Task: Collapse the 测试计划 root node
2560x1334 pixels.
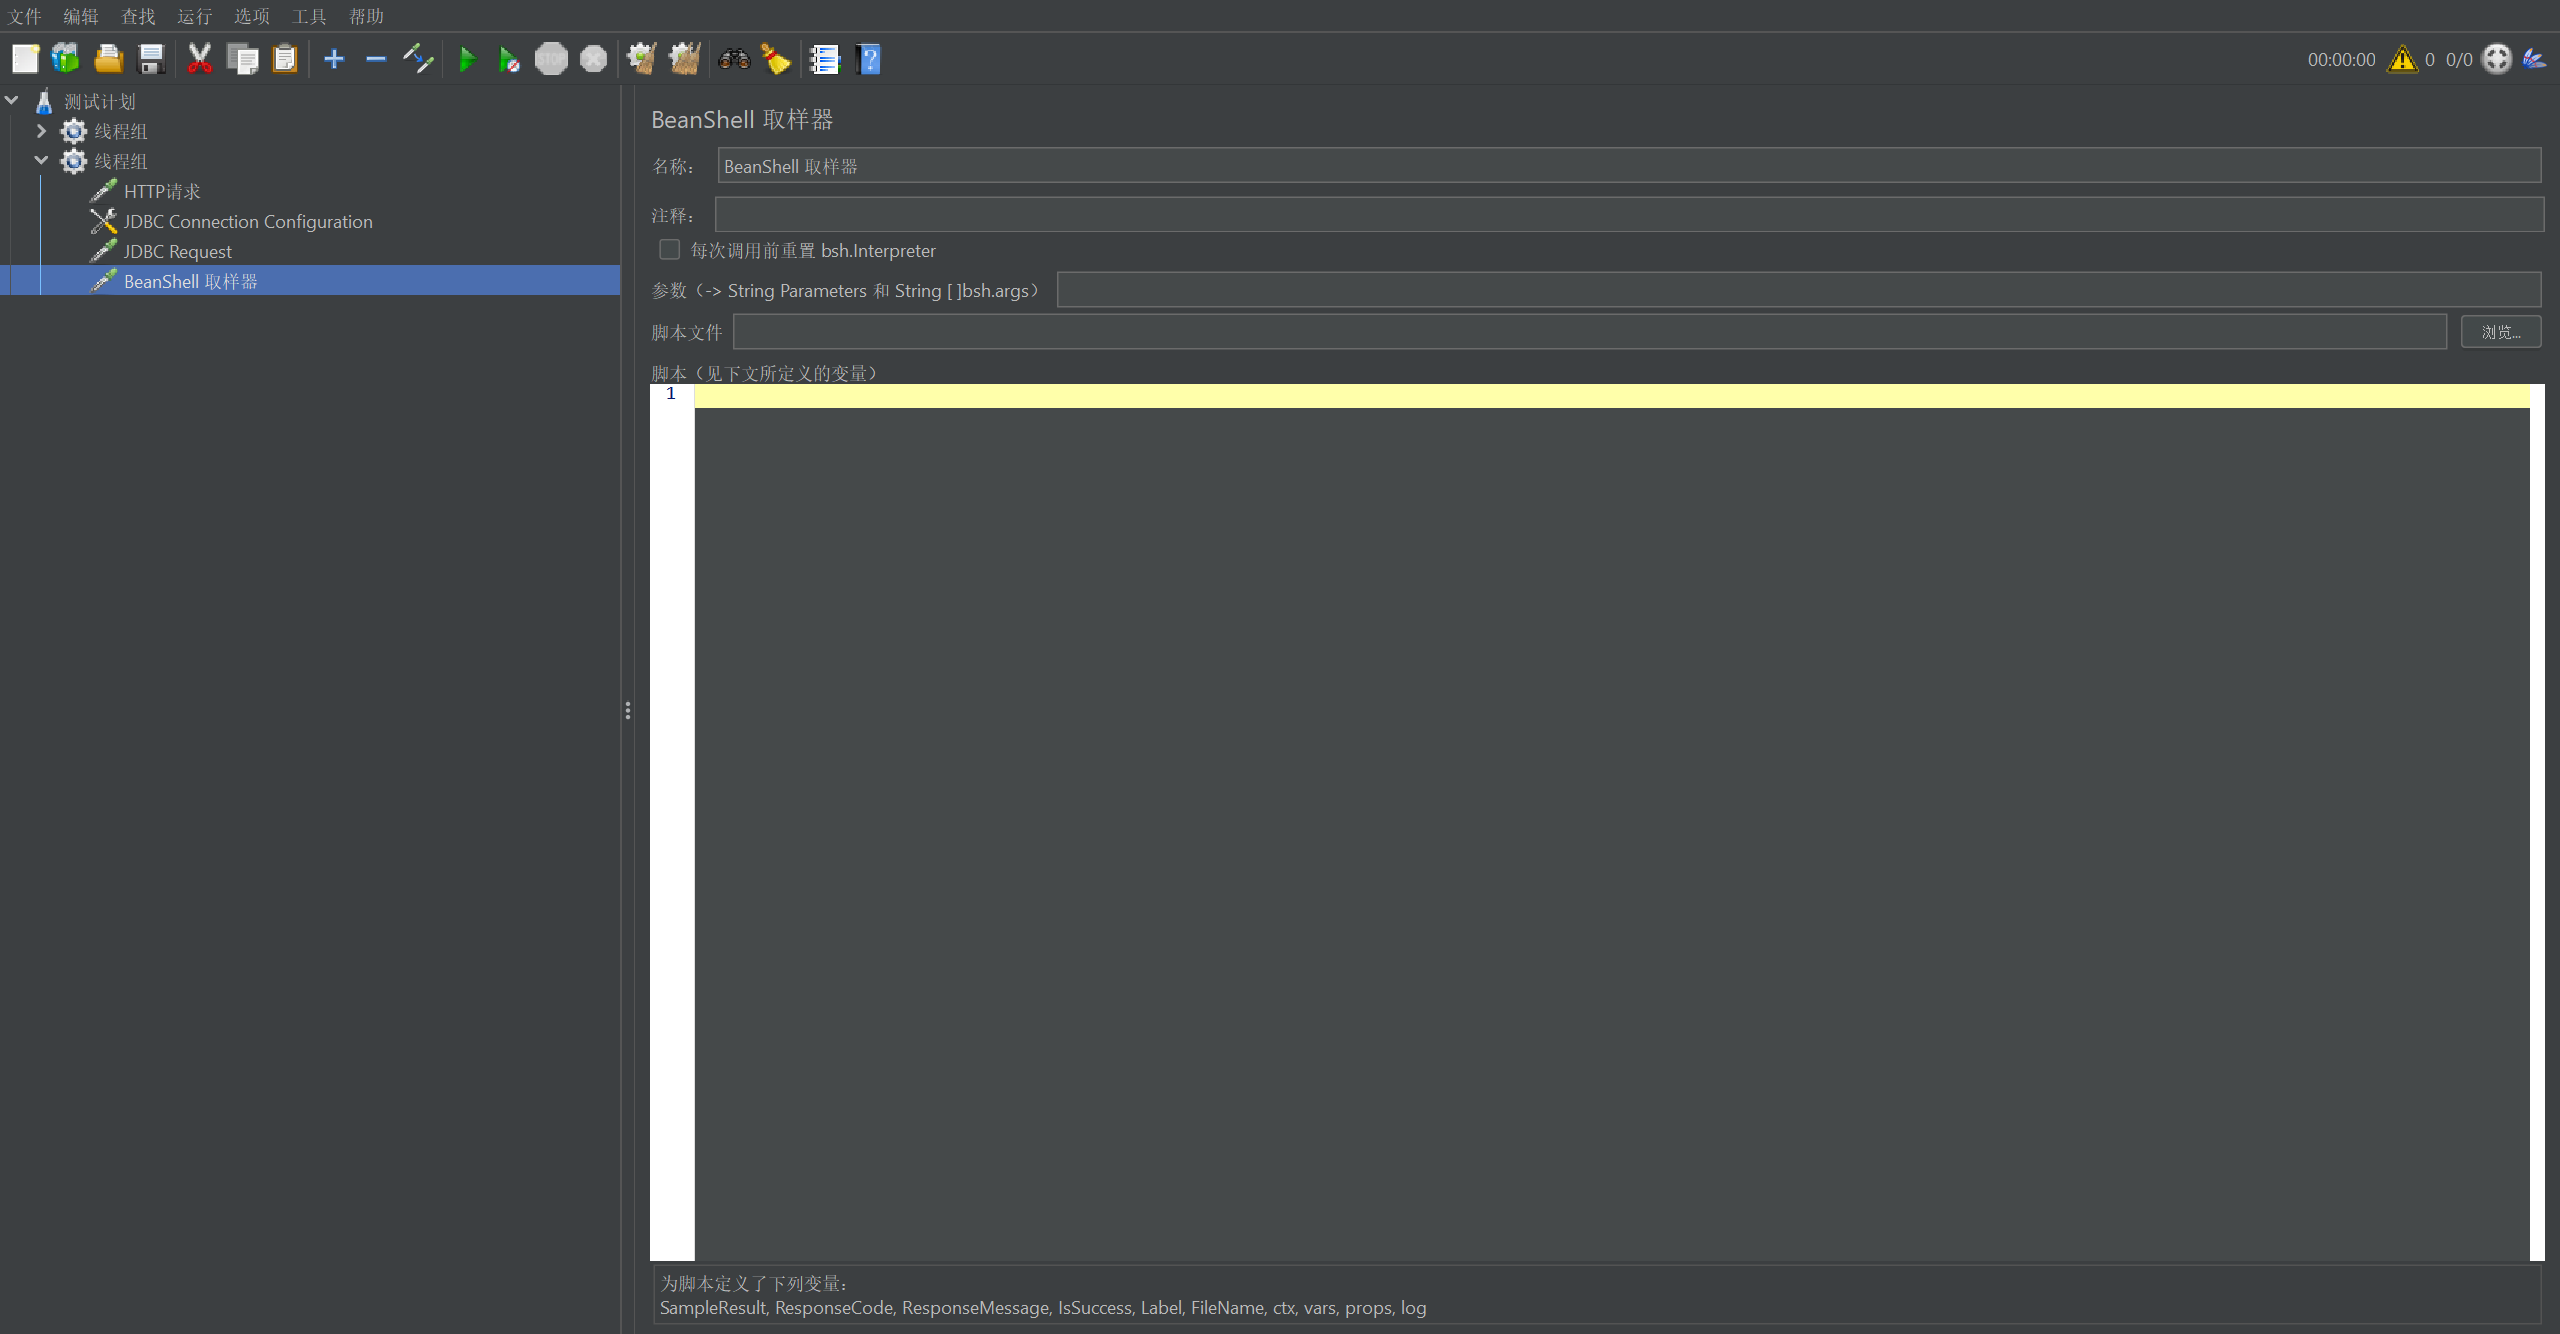Action: point(12,101)
